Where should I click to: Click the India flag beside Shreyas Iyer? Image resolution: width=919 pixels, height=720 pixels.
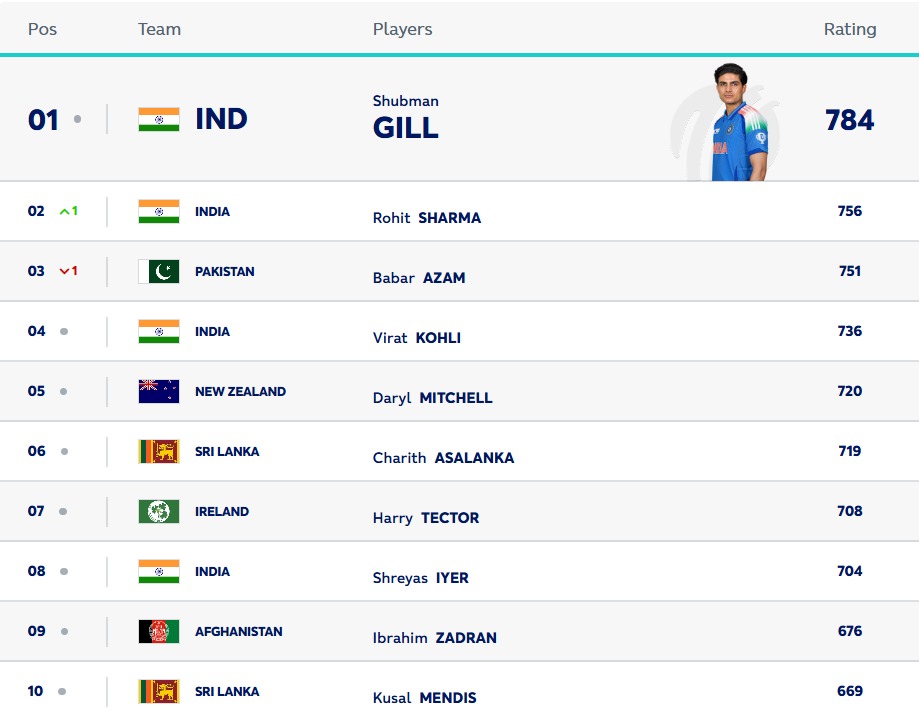point(159,572)
